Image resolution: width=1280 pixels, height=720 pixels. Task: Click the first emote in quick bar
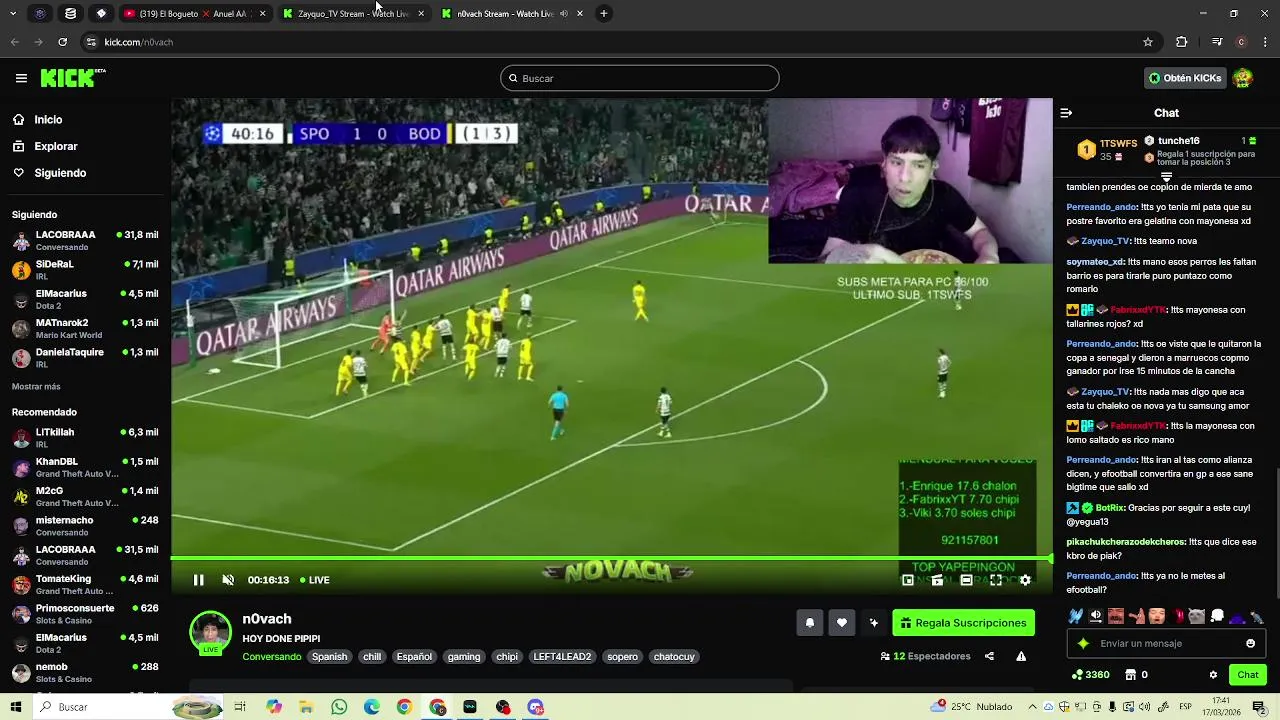coord(1075,616)
